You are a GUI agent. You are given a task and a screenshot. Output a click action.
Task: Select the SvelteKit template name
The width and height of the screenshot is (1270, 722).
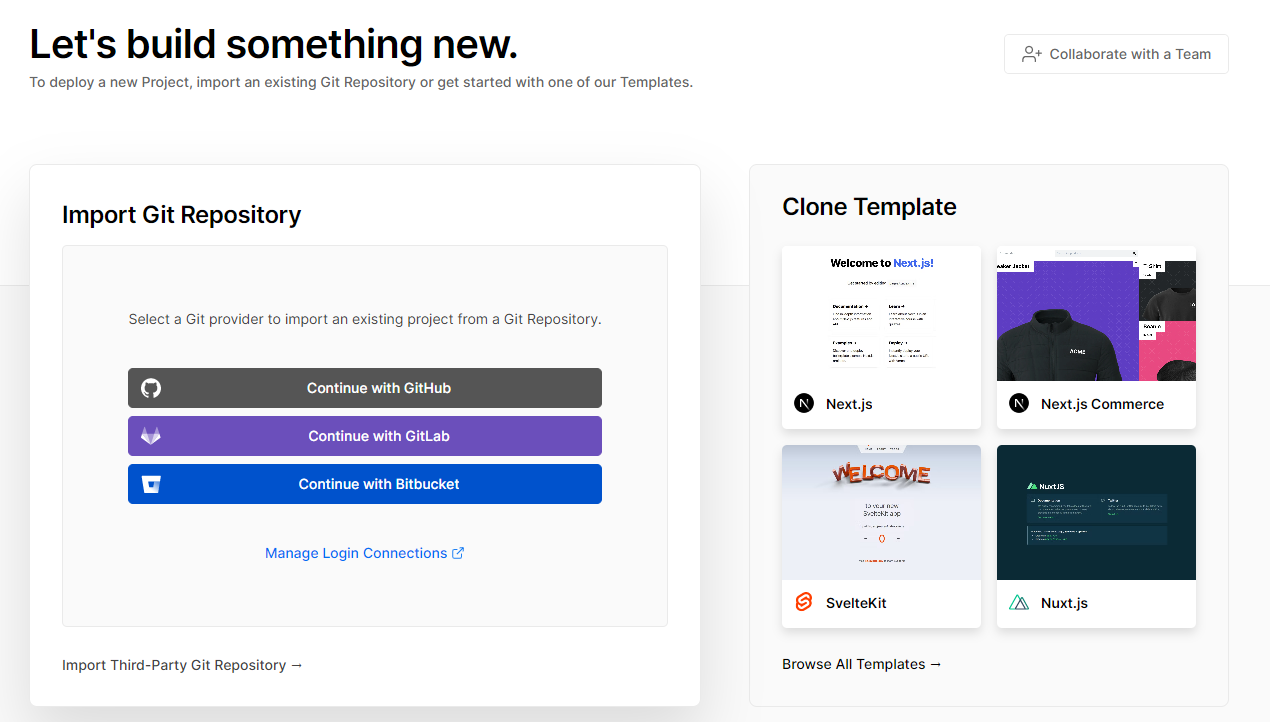(856, 603)
